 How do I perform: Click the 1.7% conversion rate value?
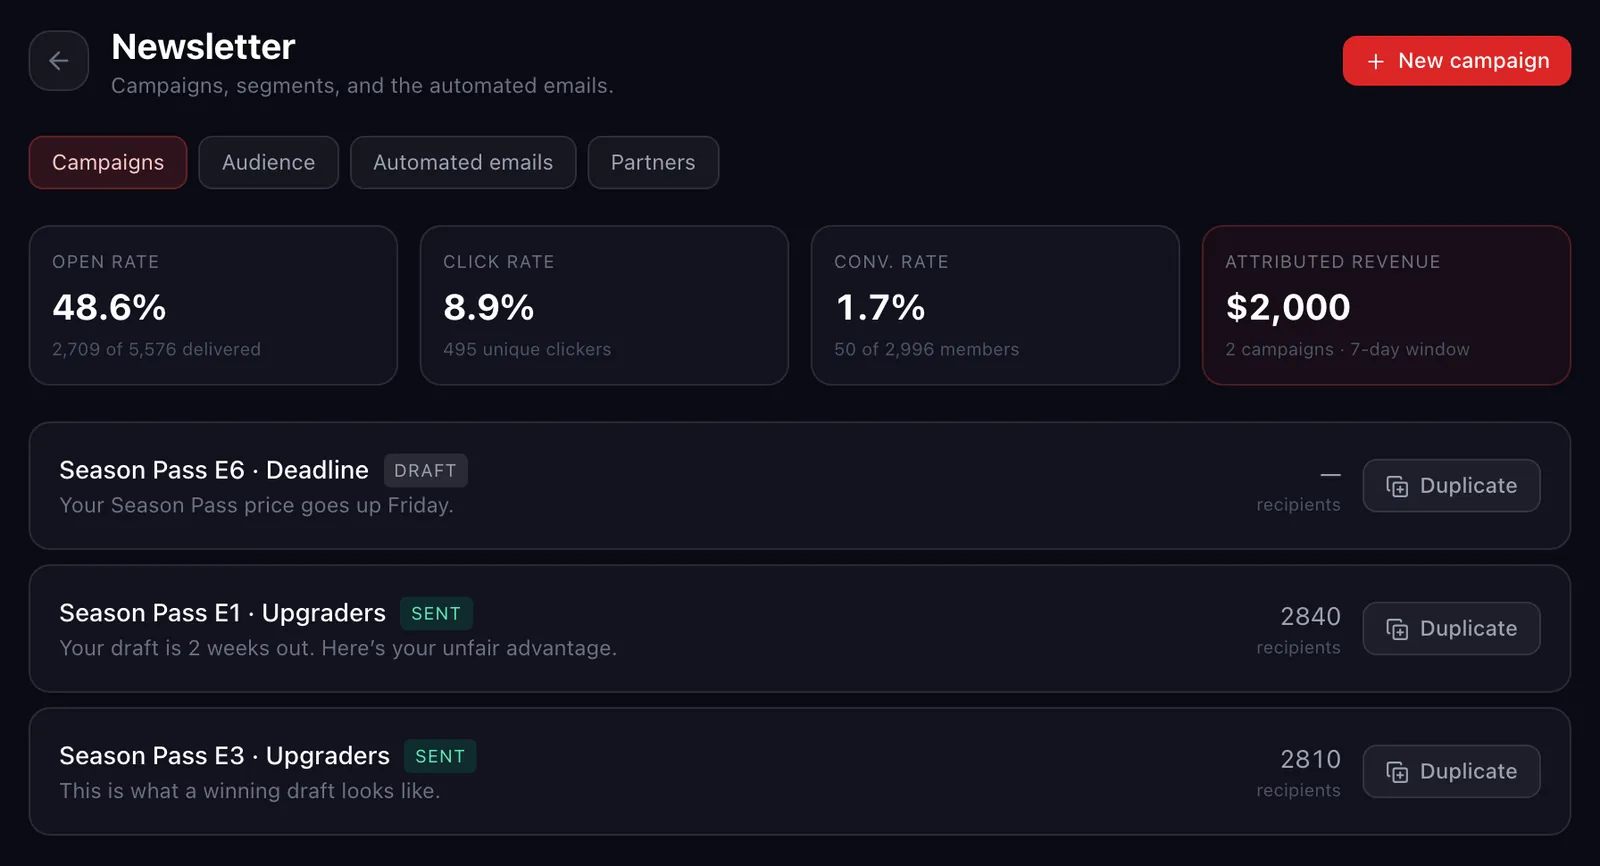[880, 307]
